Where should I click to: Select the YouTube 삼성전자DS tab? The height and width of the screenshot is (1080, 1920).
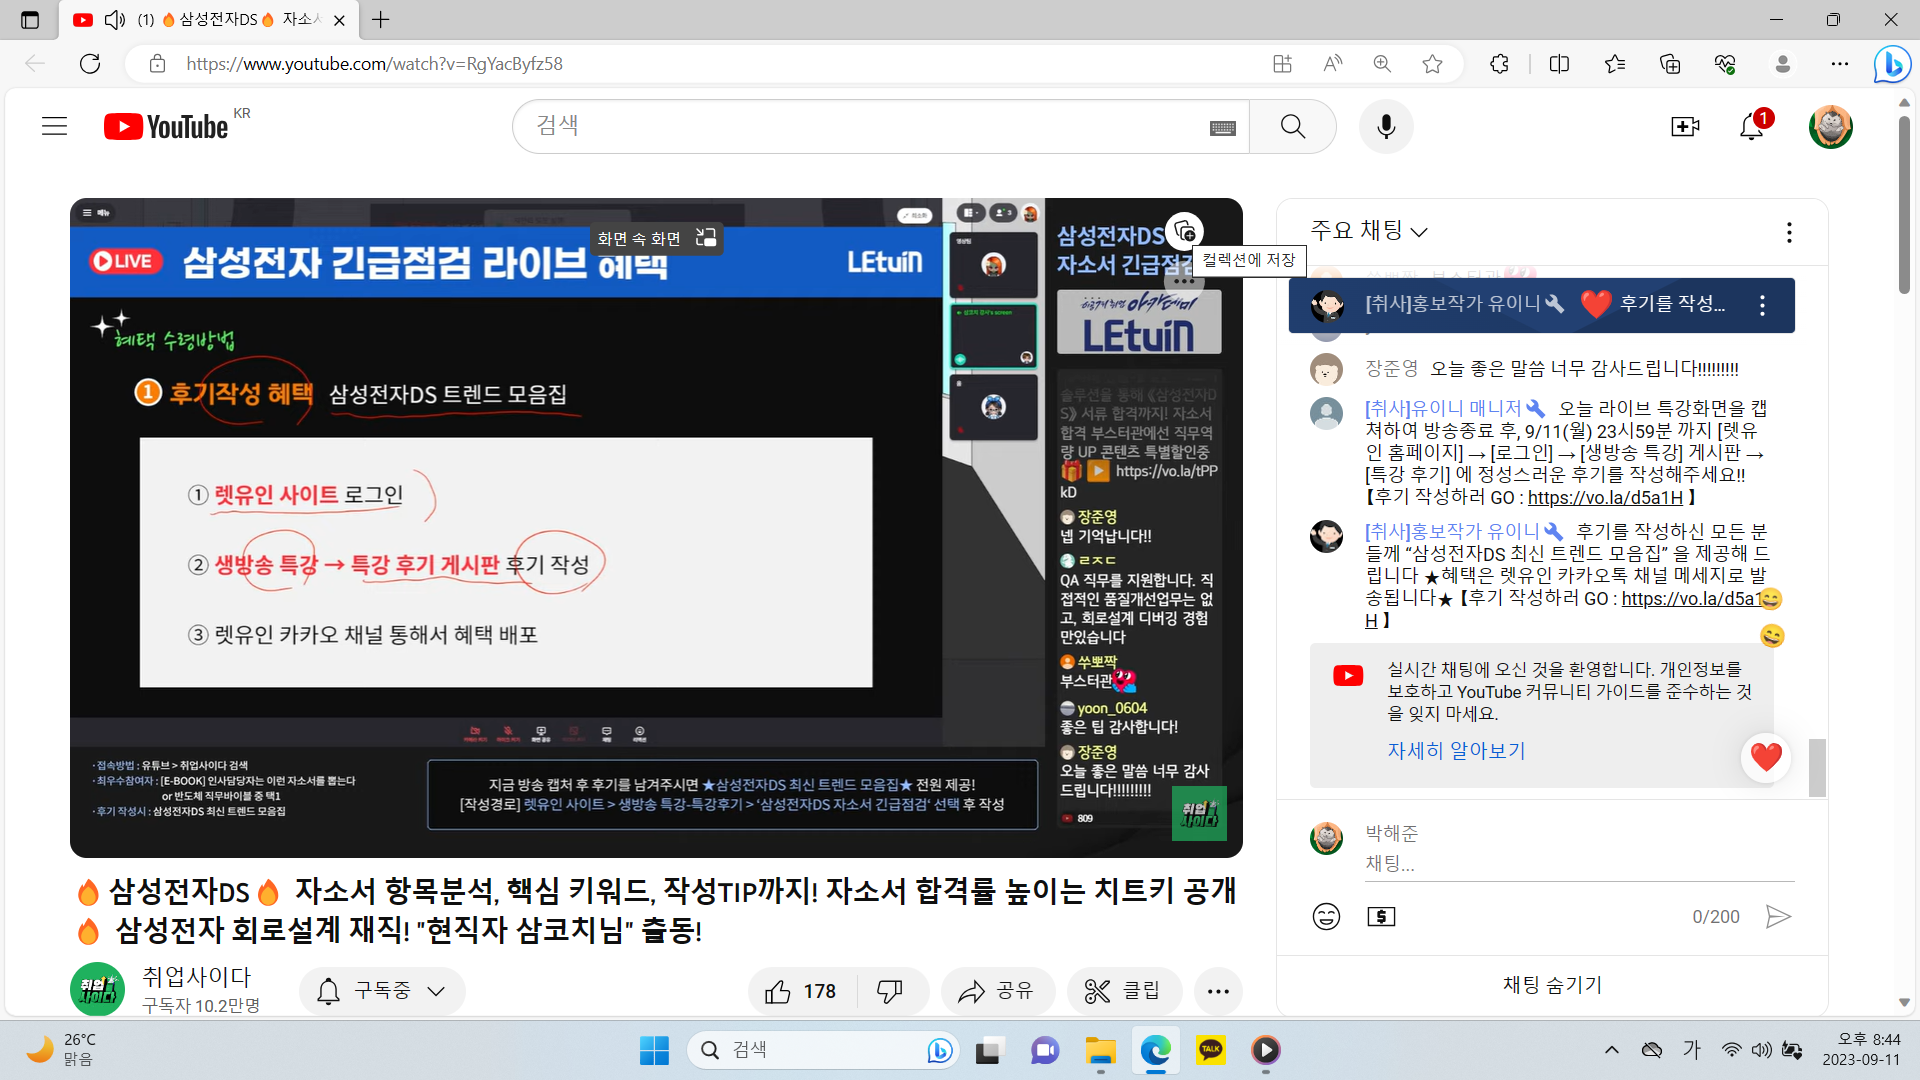[x=211, y=20]
